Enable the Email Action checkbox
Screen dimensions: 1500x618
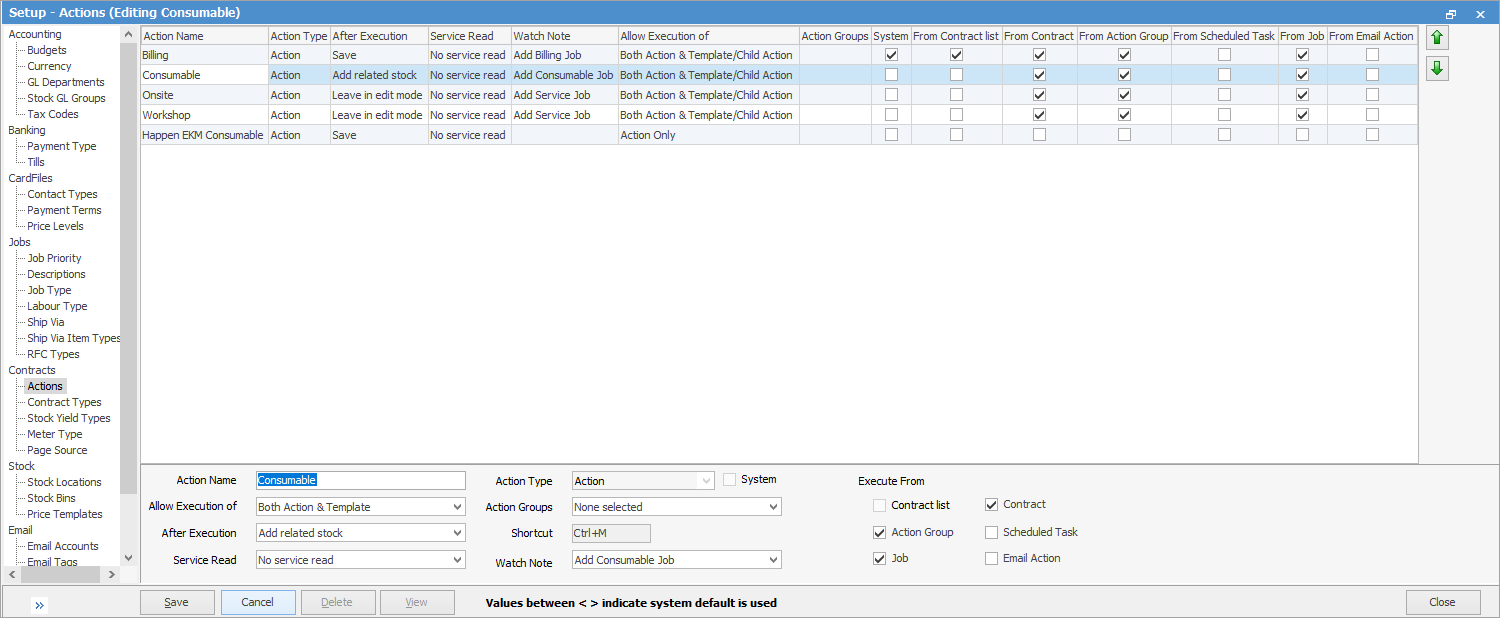(992, 559)
